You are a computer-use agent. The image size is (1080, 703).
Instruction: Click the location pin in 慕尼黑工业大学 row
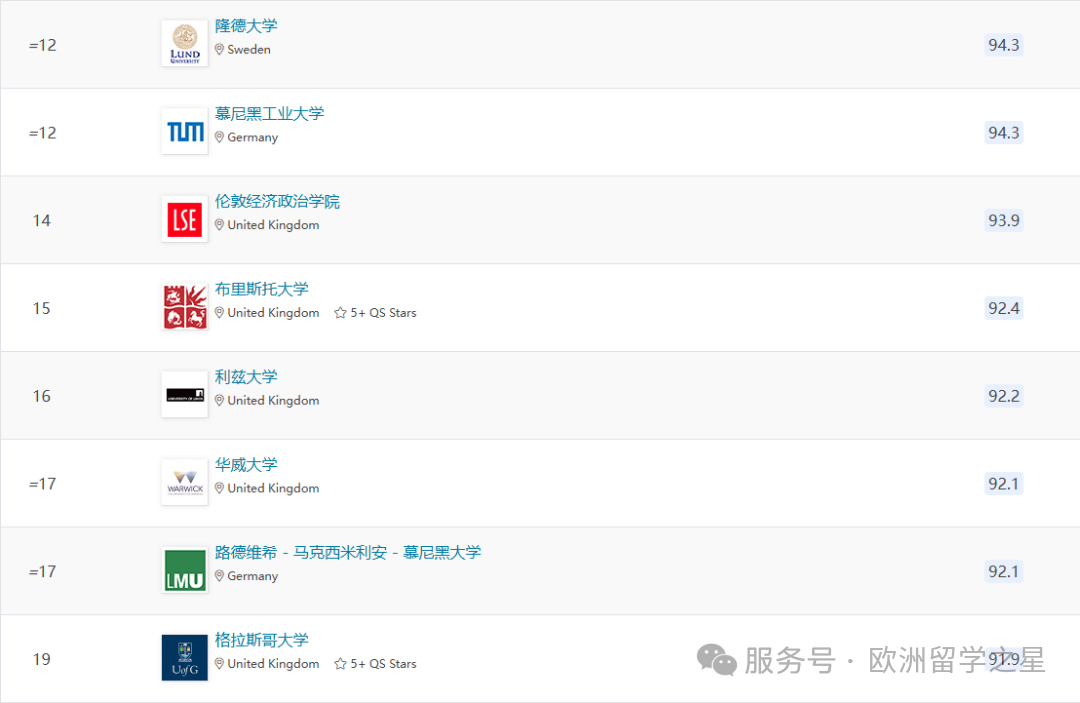[219, 137]
